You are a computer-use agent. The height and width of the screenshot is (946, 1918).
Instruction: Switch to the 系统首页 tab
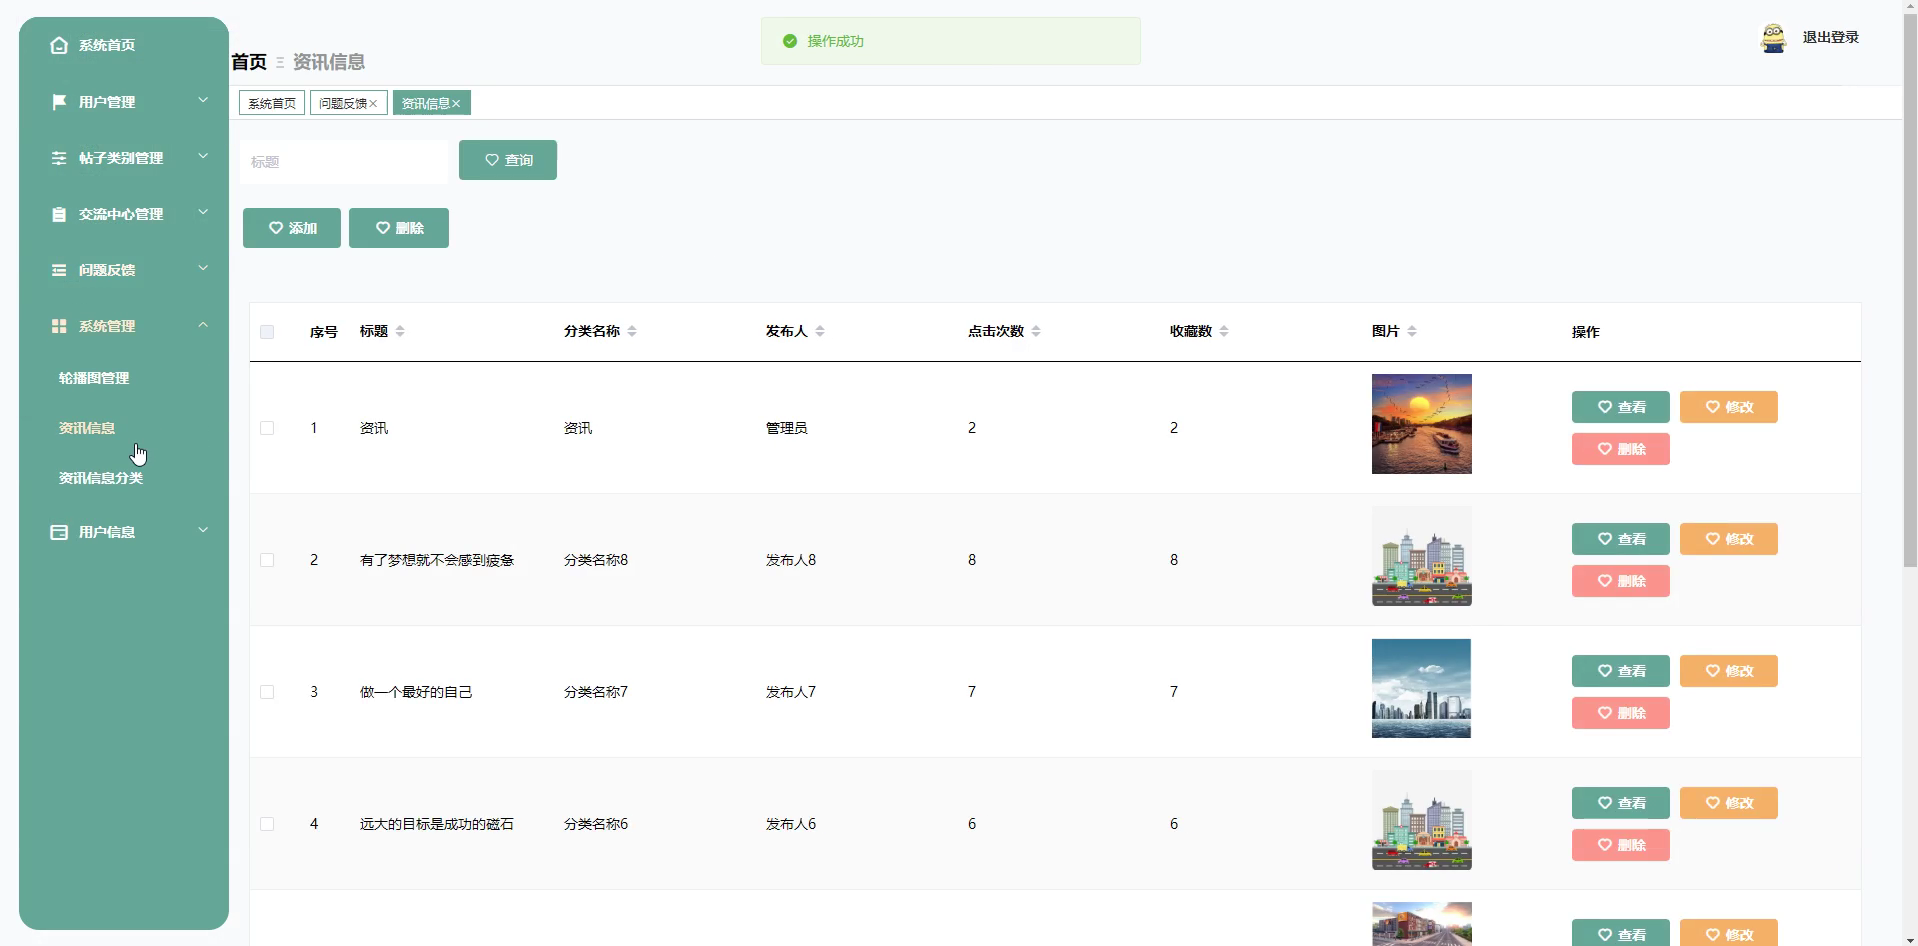[272, 103]
